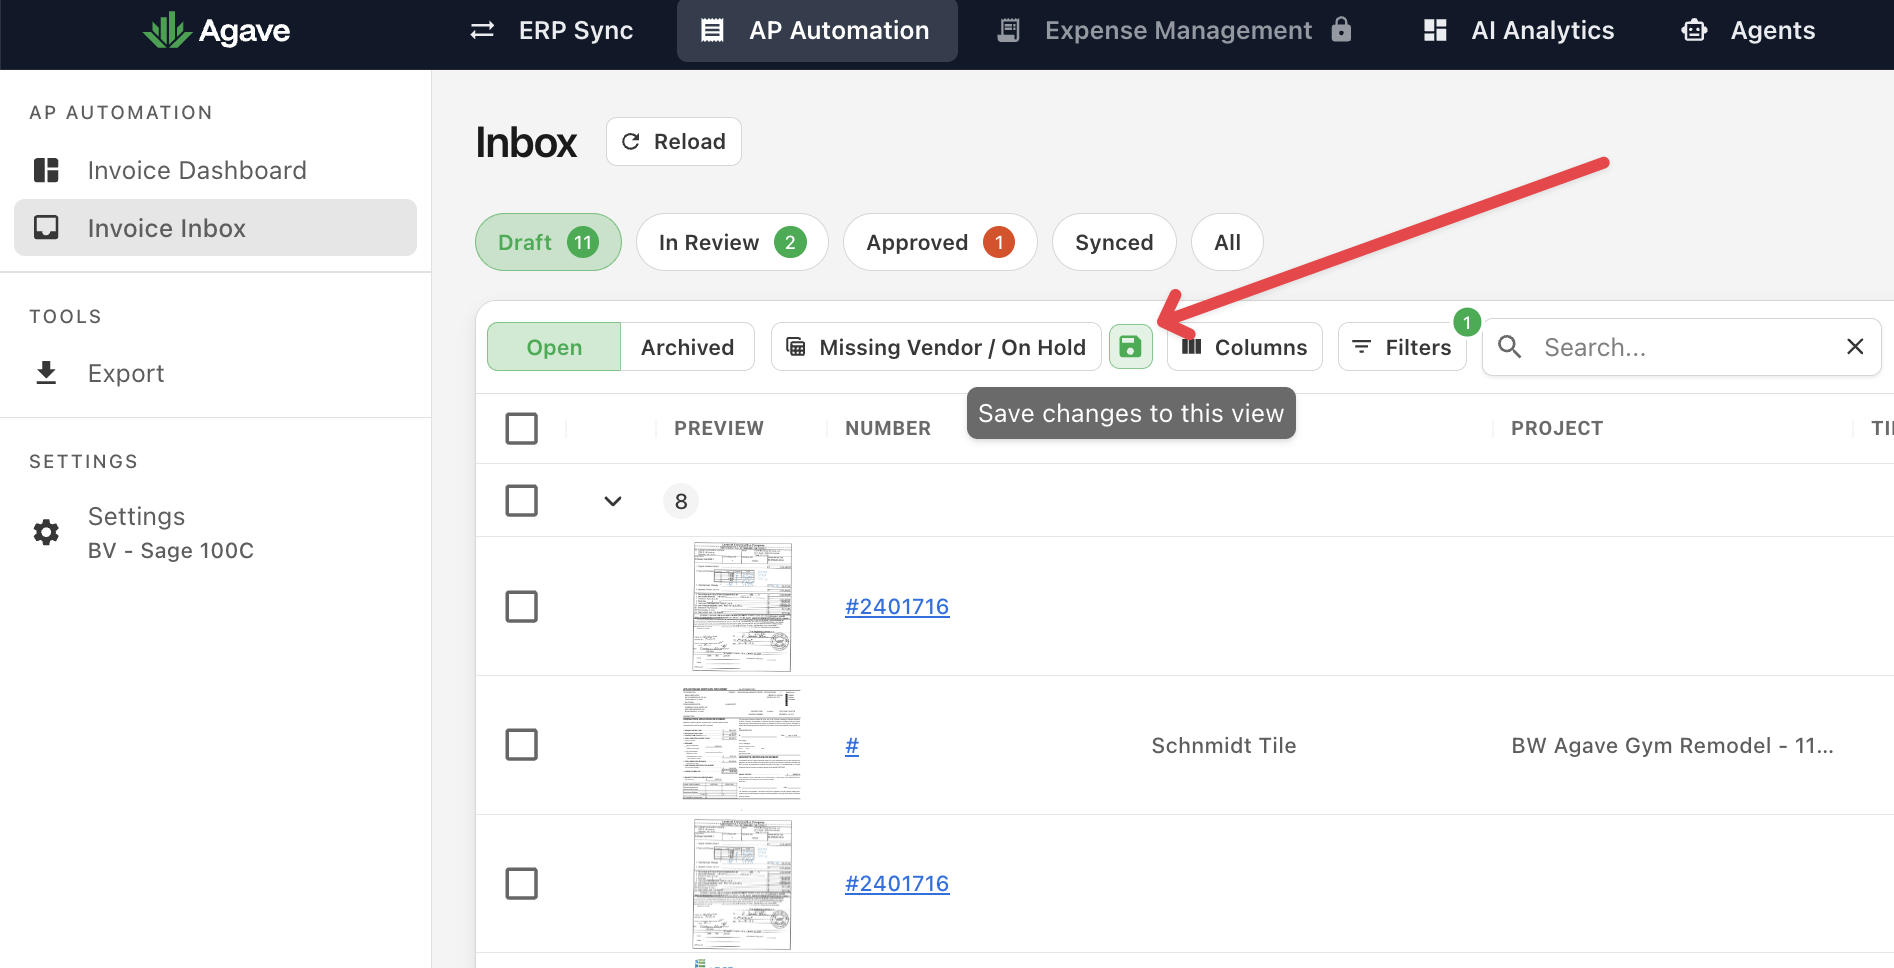Select the first #2401716 invoice row checkbox
Screen dimensions: 1894x968
pyautogui.click(x=522, y=606)
